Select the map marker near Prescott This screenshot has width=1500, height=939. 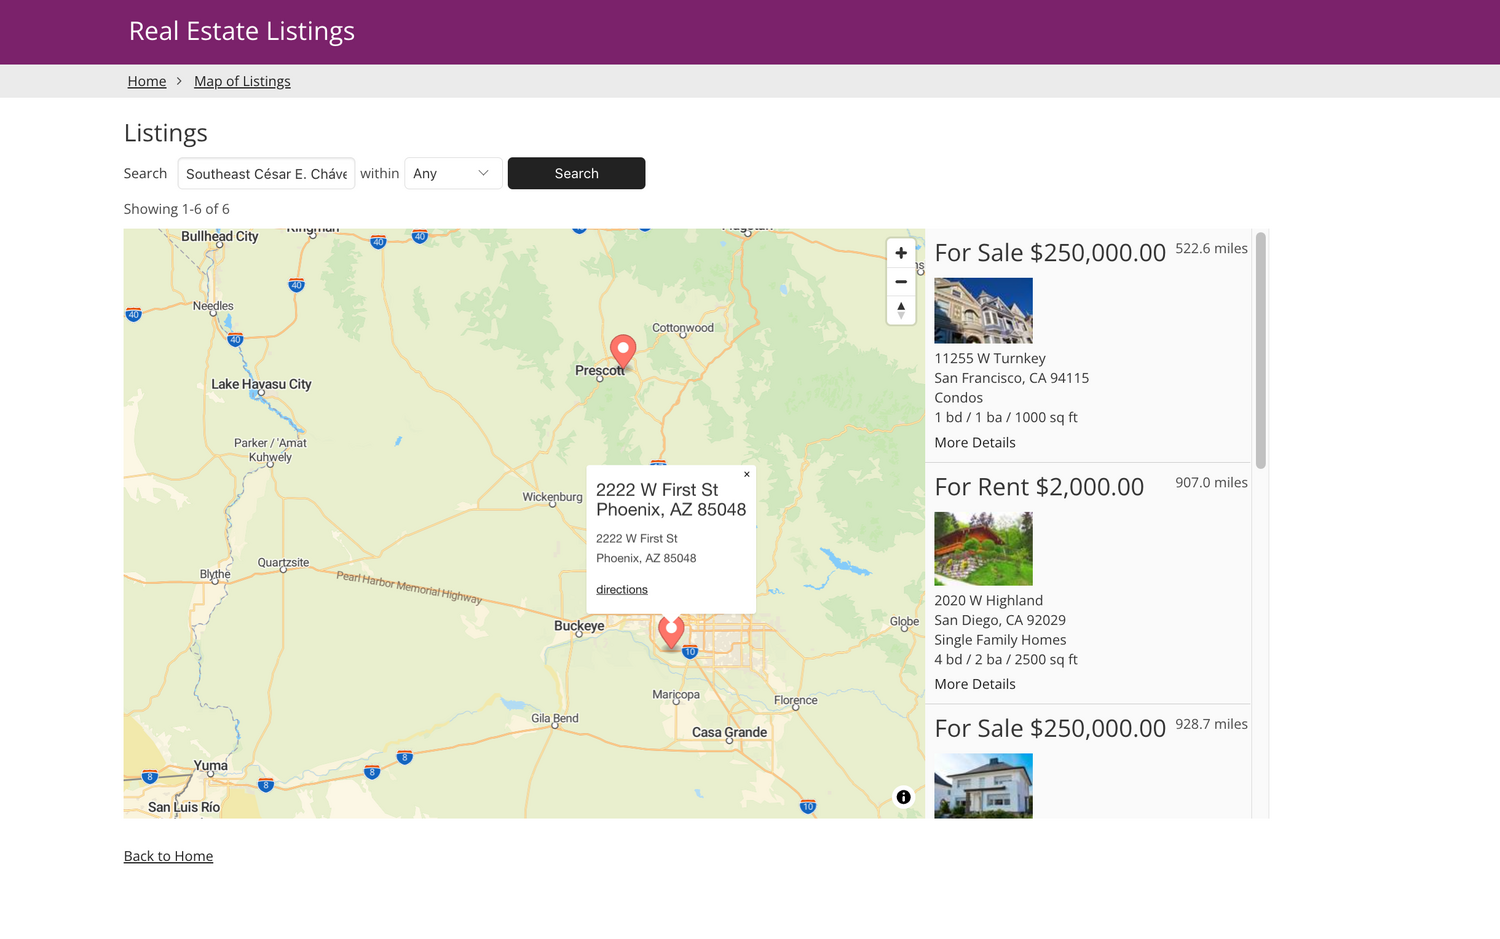pos(622,350)
